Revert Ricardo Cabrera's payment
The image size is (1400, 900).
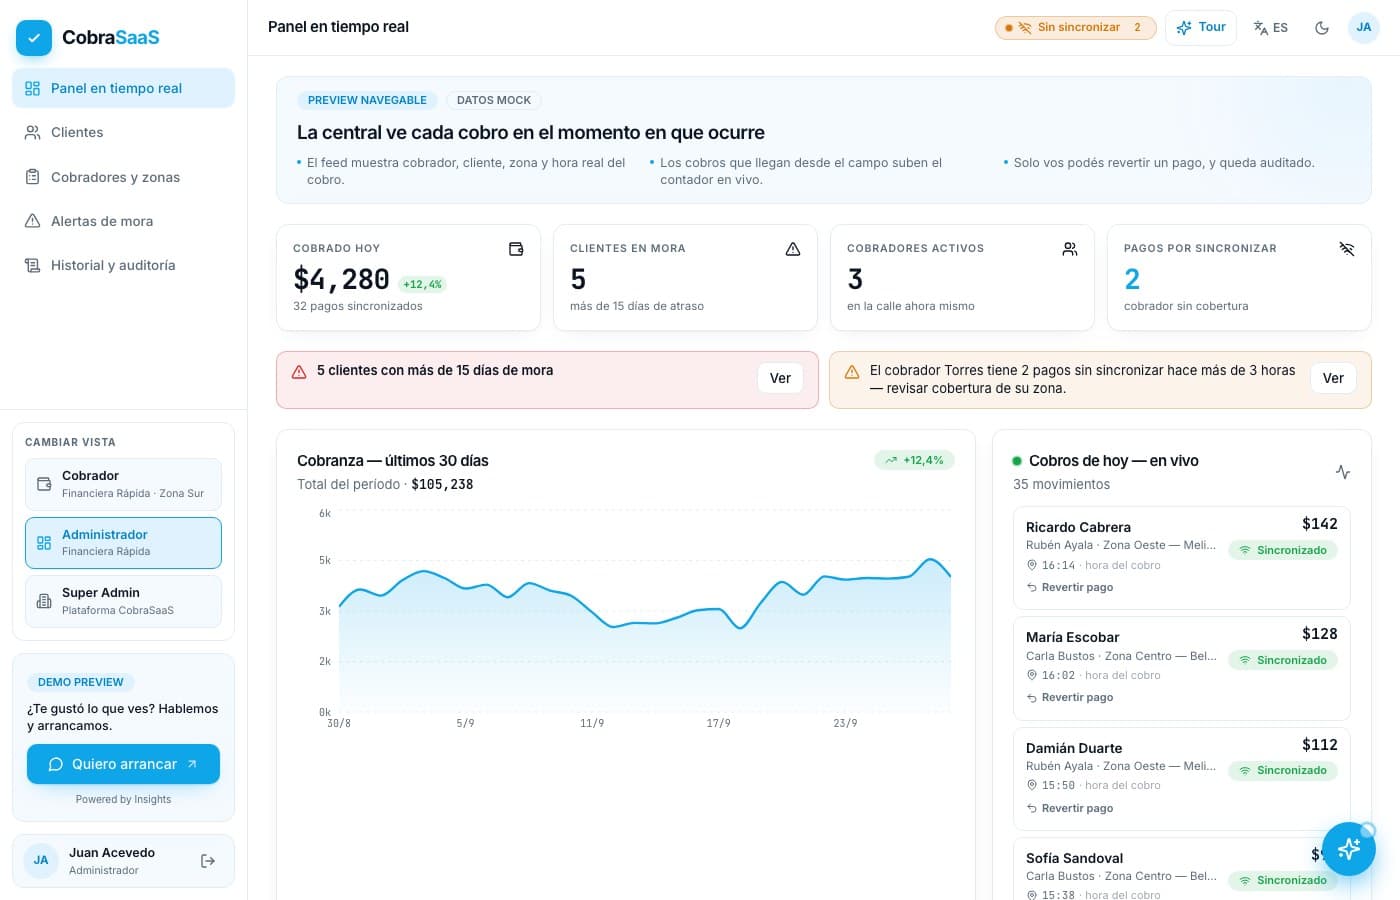1070,588
